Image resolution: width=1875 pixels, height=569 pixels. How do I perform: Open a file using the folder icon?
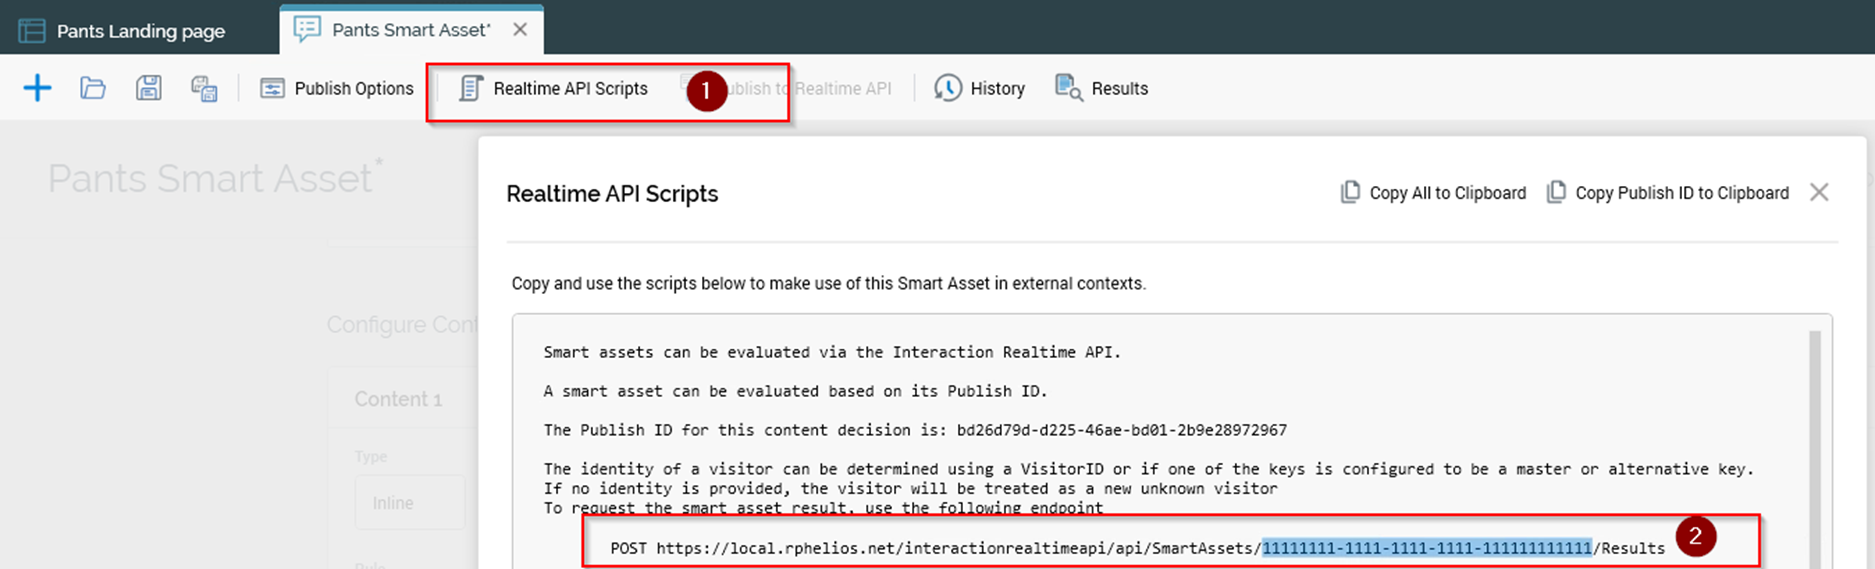coord(93,88)
